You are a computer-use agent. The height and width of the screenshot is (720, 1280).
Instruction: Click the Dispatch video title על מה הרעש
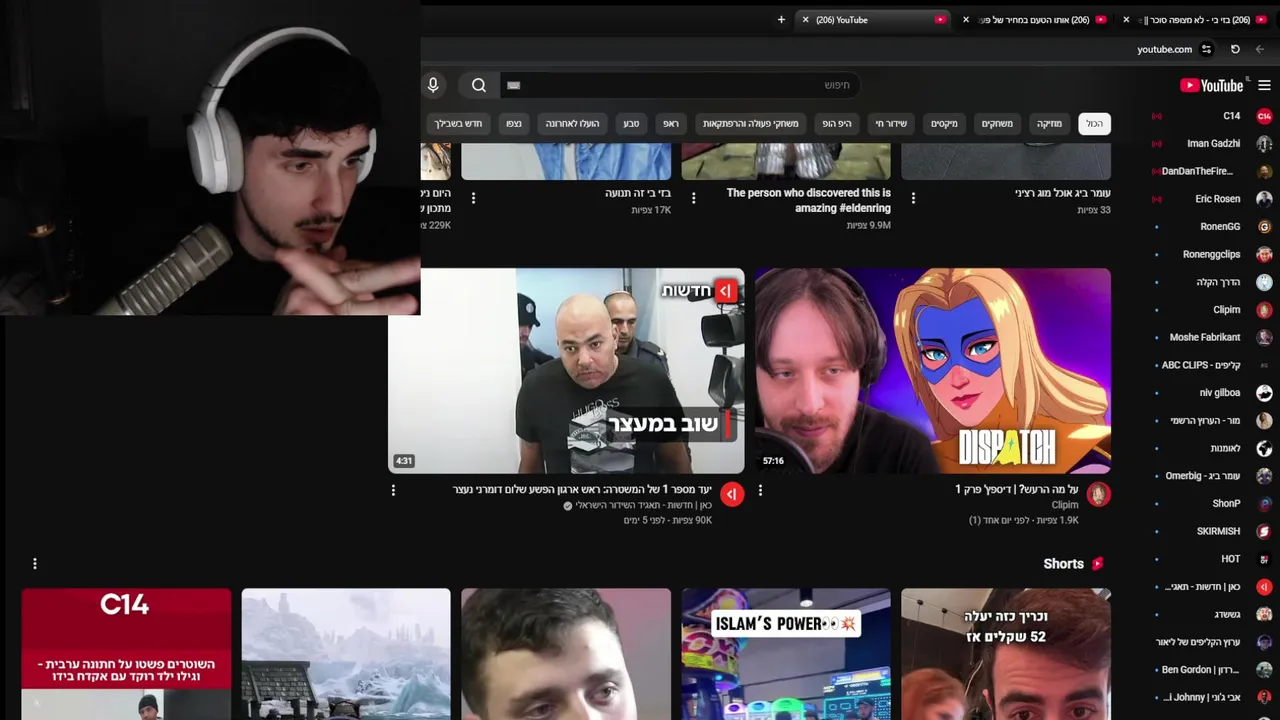pos(1017,489)
